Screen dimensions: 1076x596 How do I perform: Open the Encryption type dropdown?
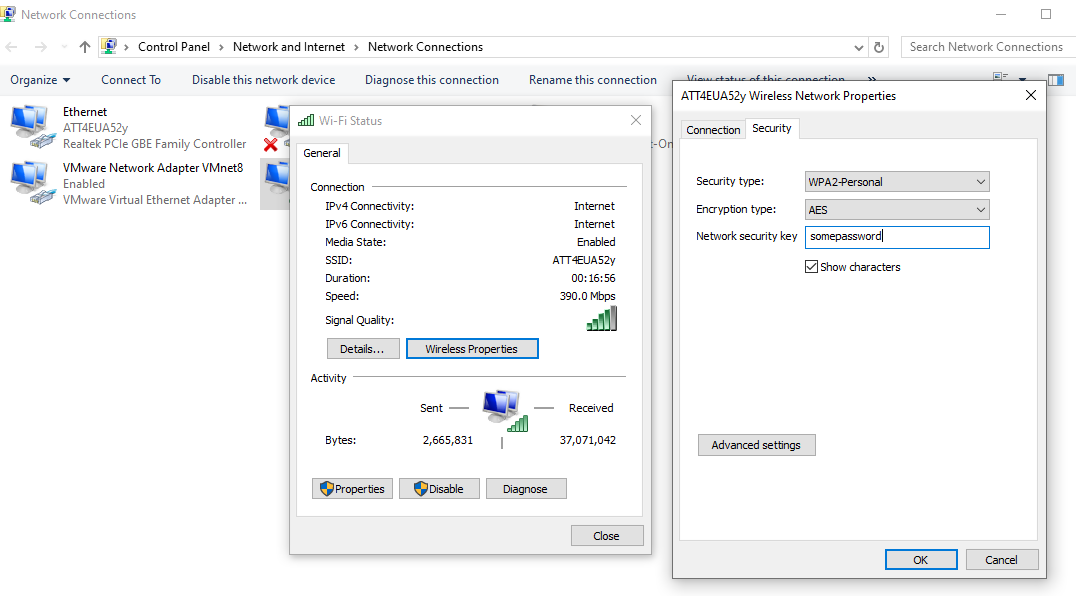[980, 210]
